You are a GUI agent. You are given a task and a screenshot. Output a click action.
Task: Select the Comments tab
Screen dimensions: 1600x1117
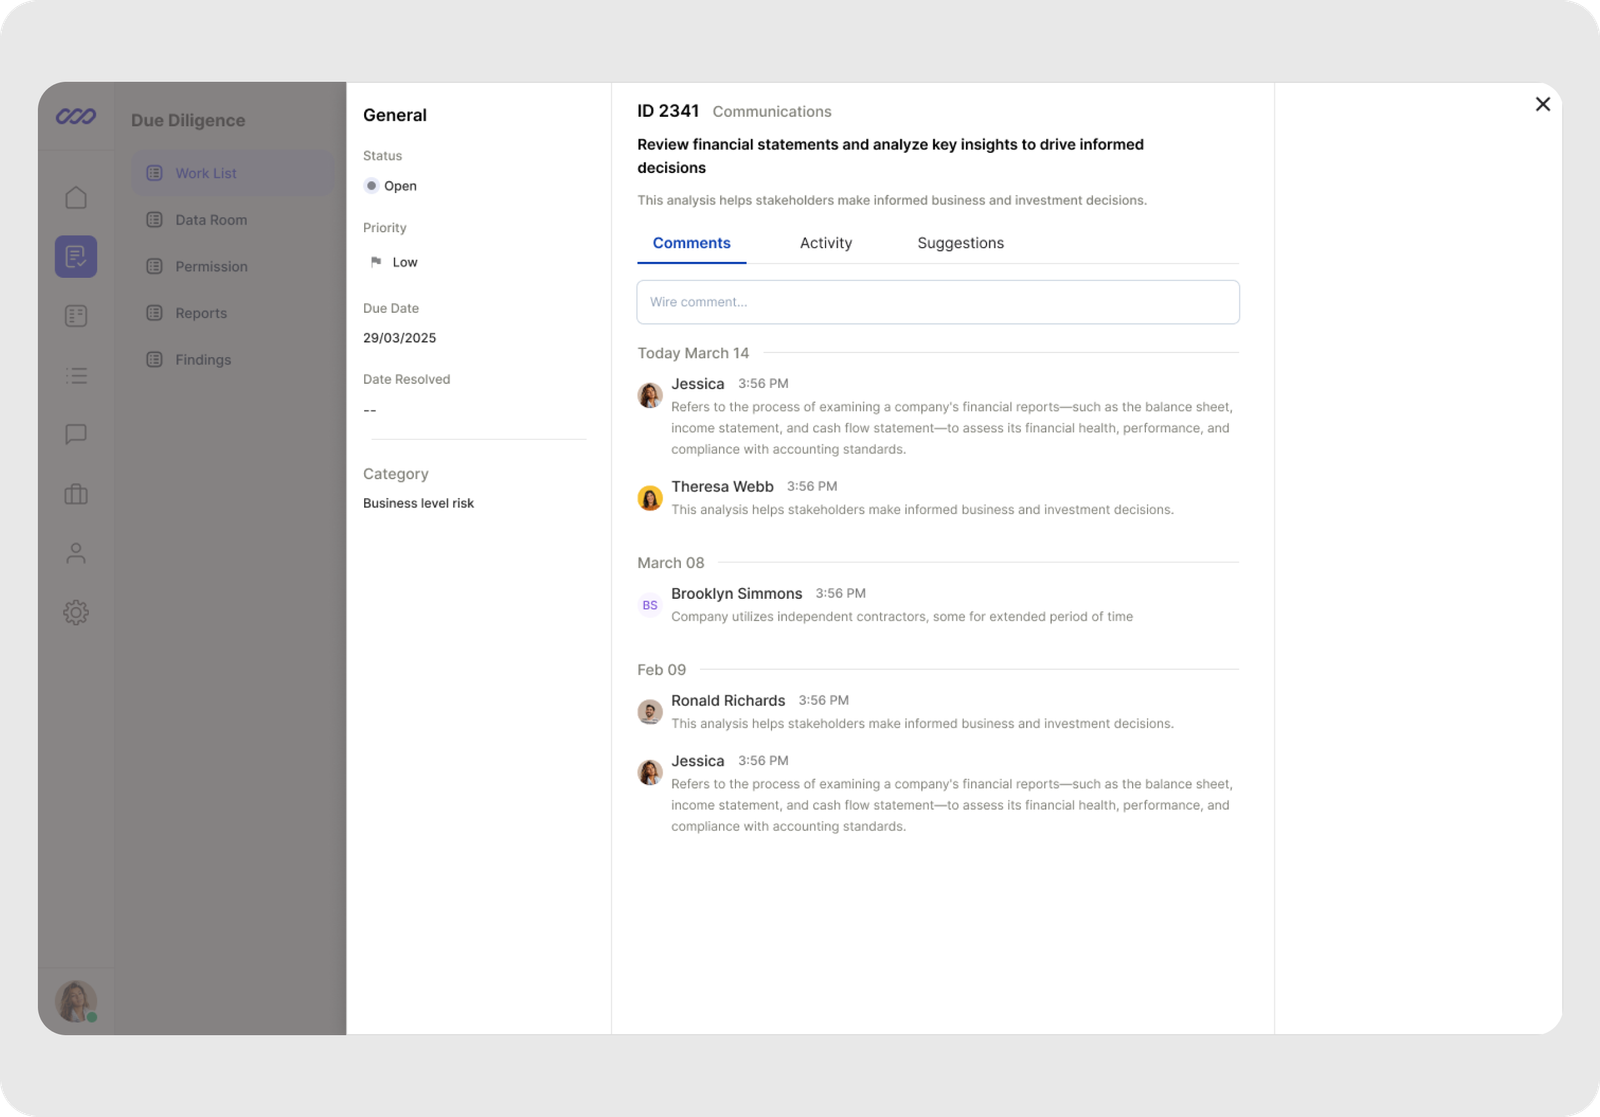(691, 243)
